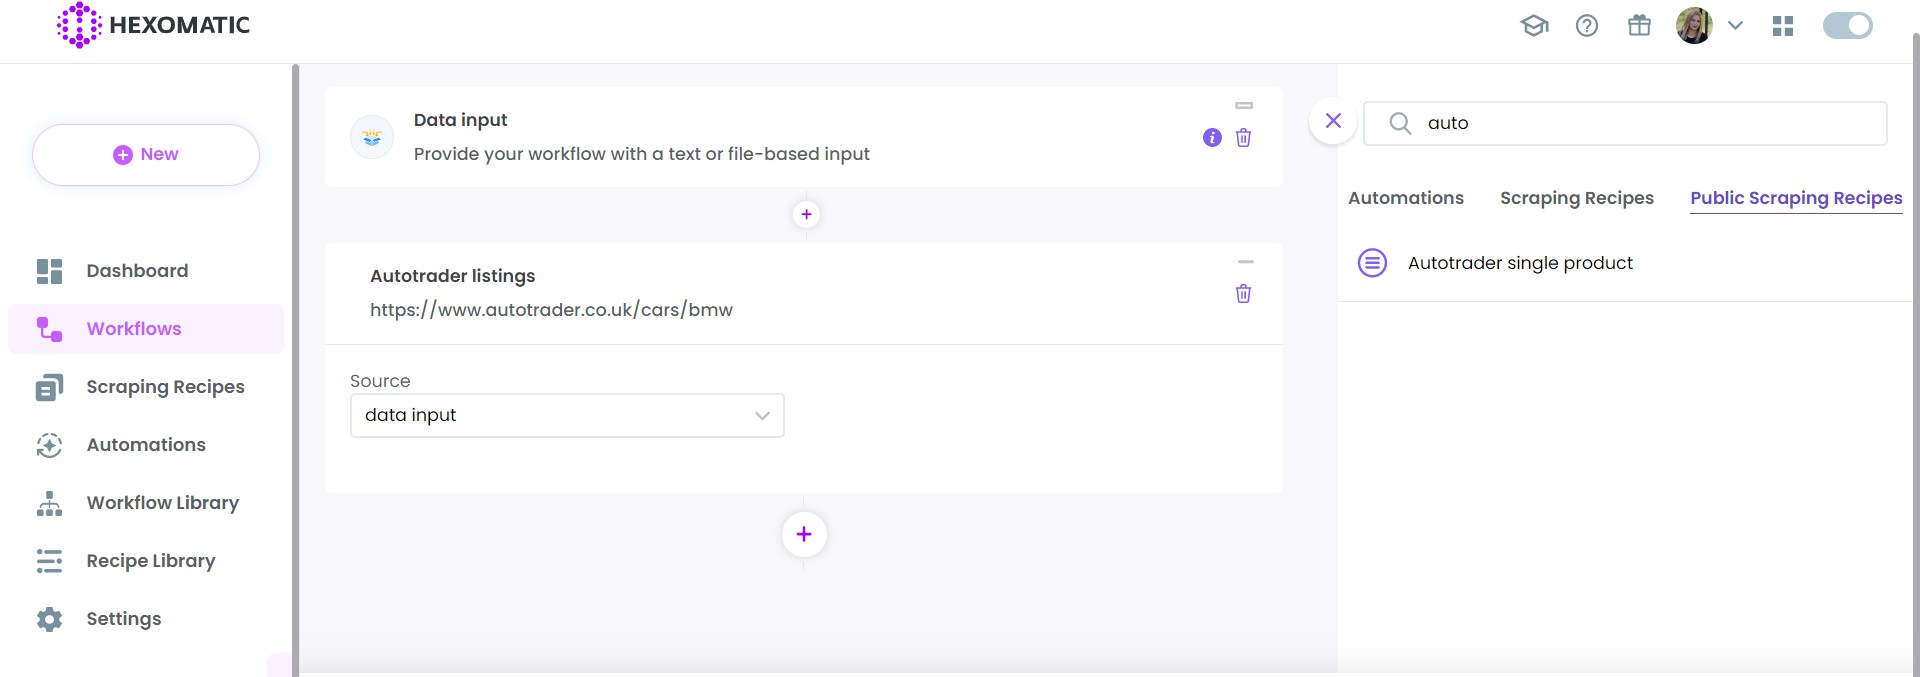Collapse the Data input step

[x=1244, y=106]
